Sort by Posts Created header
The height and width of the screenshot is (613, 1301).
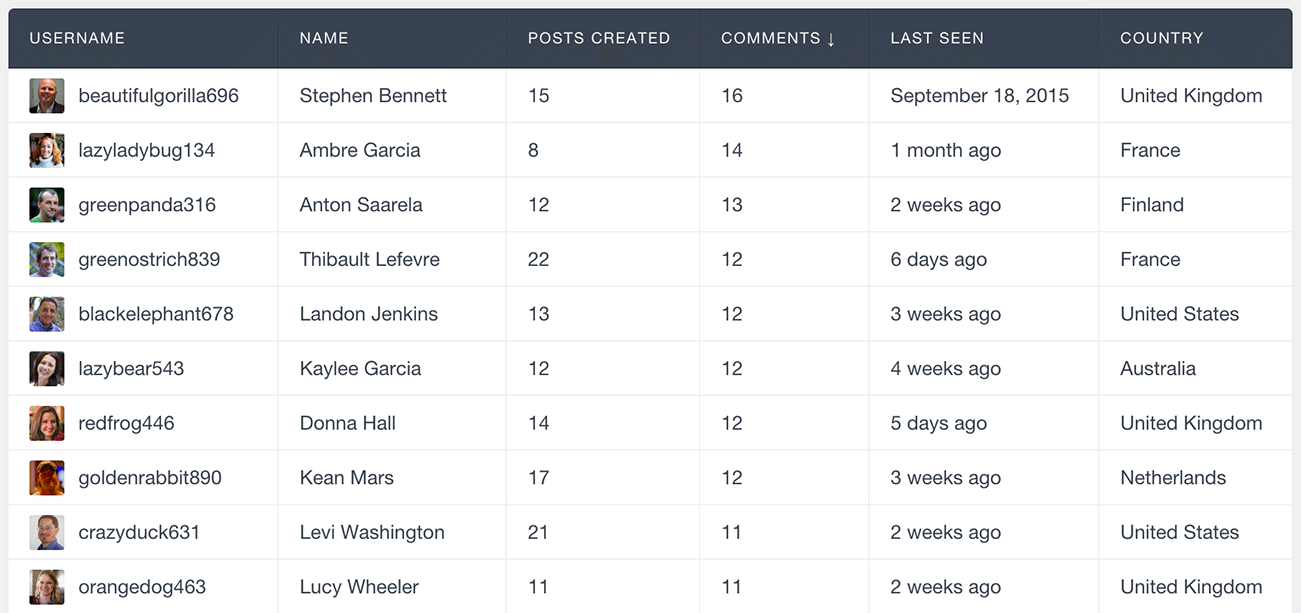click(603, 38)
